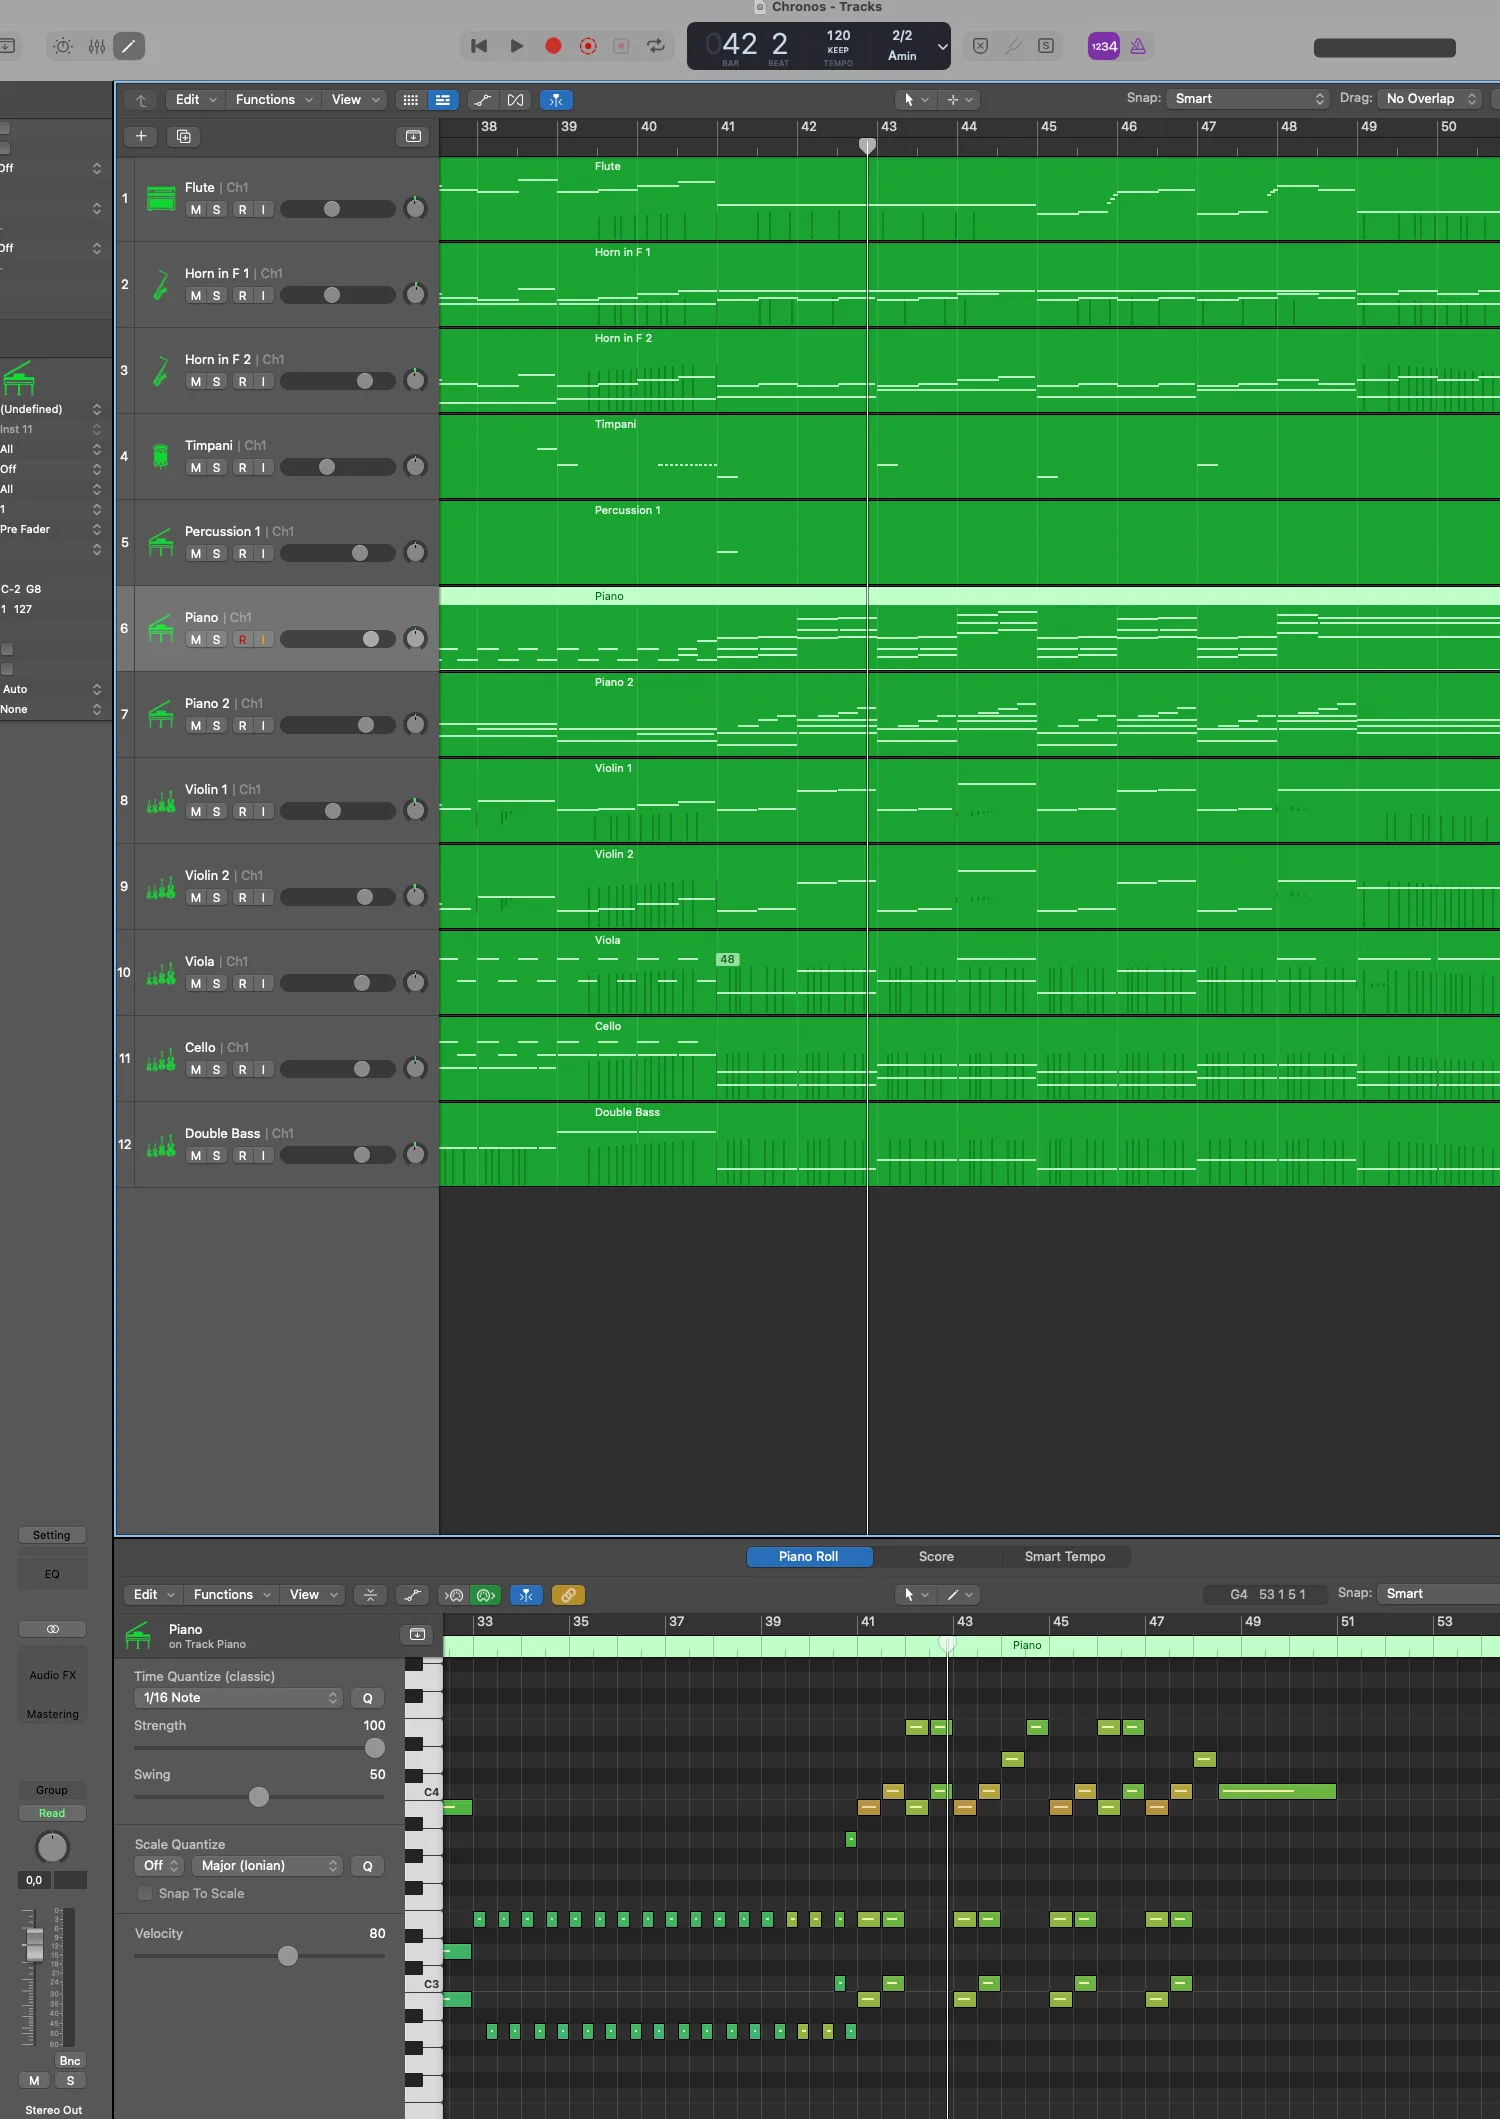Open the Snap Smart dropdown in Tracks area
1500x2119 pixels.
(1248, 98)
